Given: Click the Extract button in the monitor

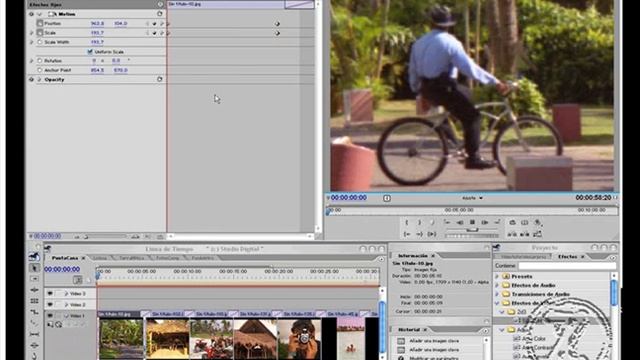Looking at the screenshot, I should pyautogui.click(x=525, y=234).
